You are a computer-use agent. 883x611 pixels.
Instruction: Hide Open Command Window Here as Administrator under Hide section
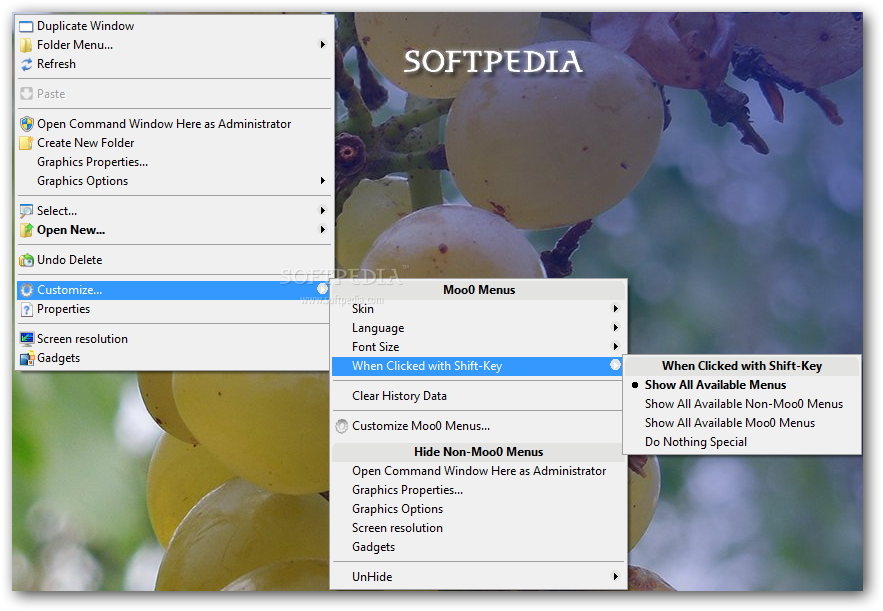tap(479, 471)
